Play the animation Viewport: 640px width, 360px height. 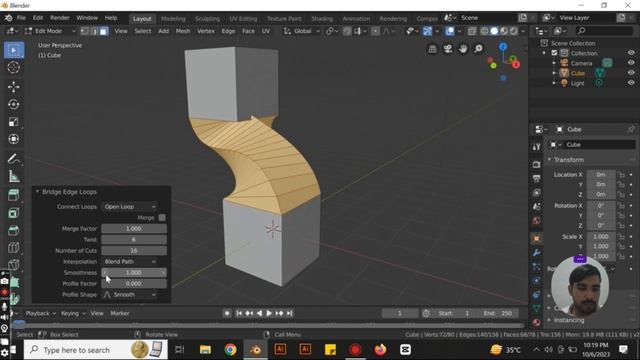(269, 313)
